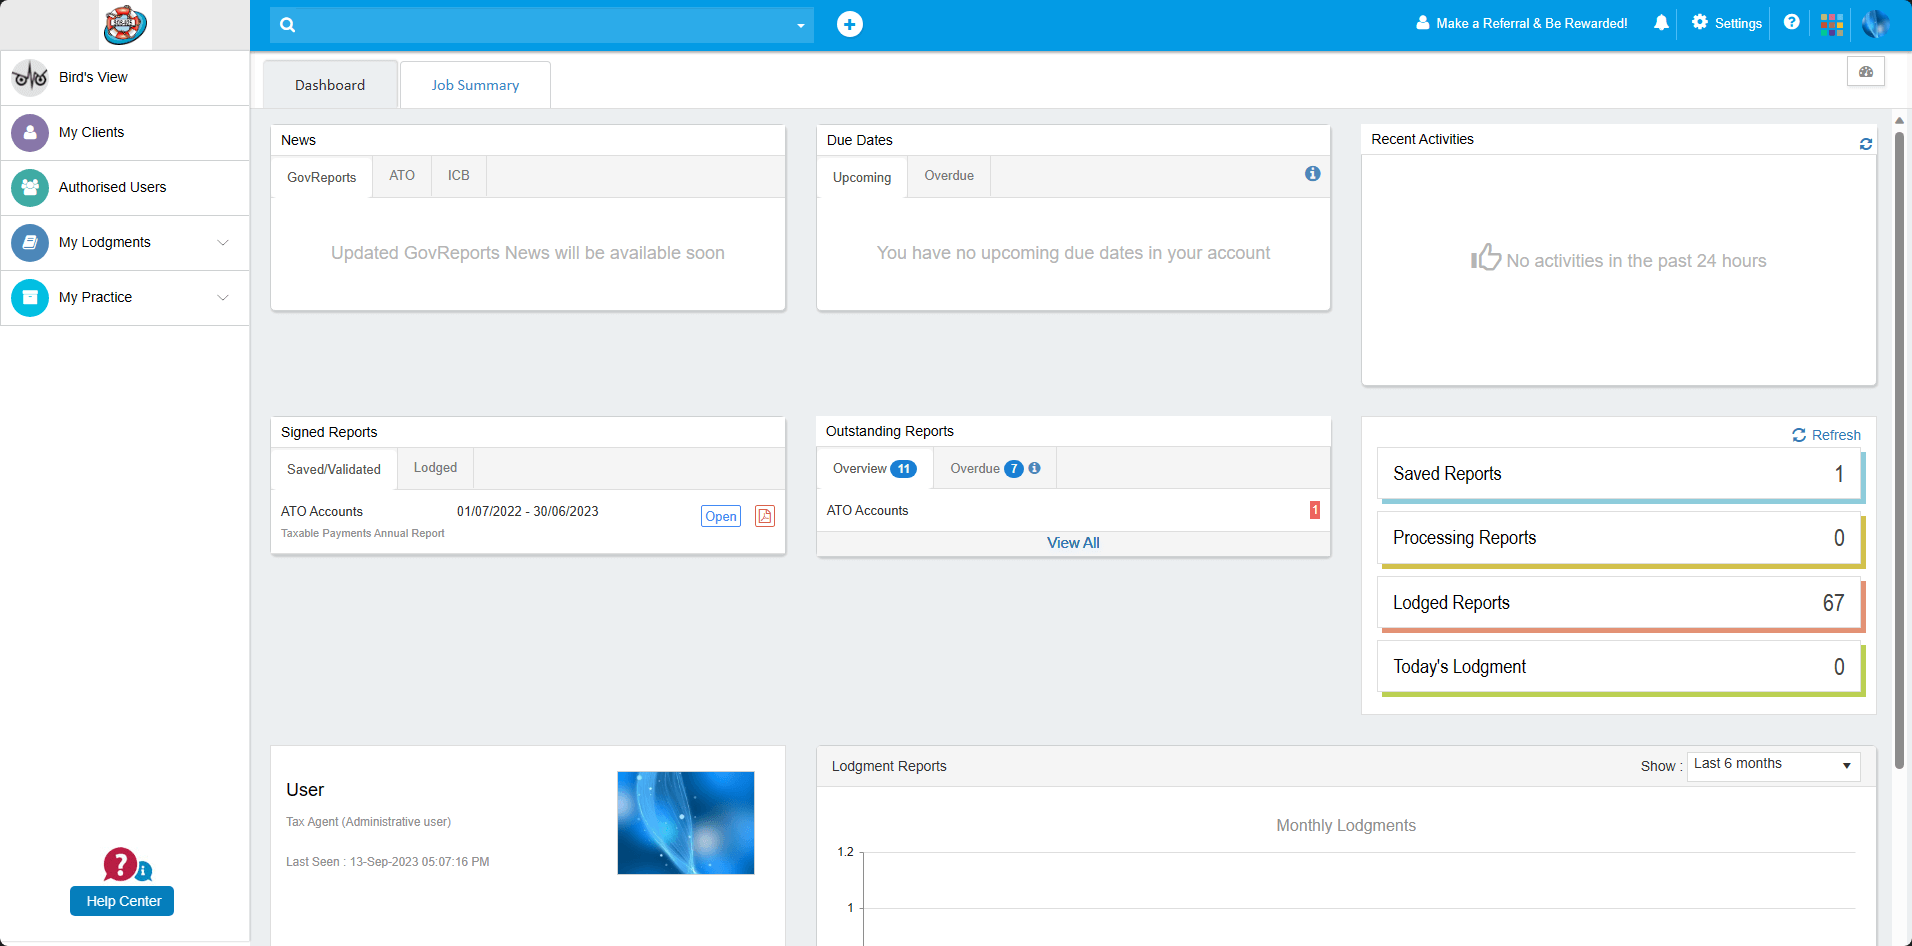Viewport: 1912px width, 946px height.
Task: Select the Lodged signed reports tab
Action: tap(435, 468)
